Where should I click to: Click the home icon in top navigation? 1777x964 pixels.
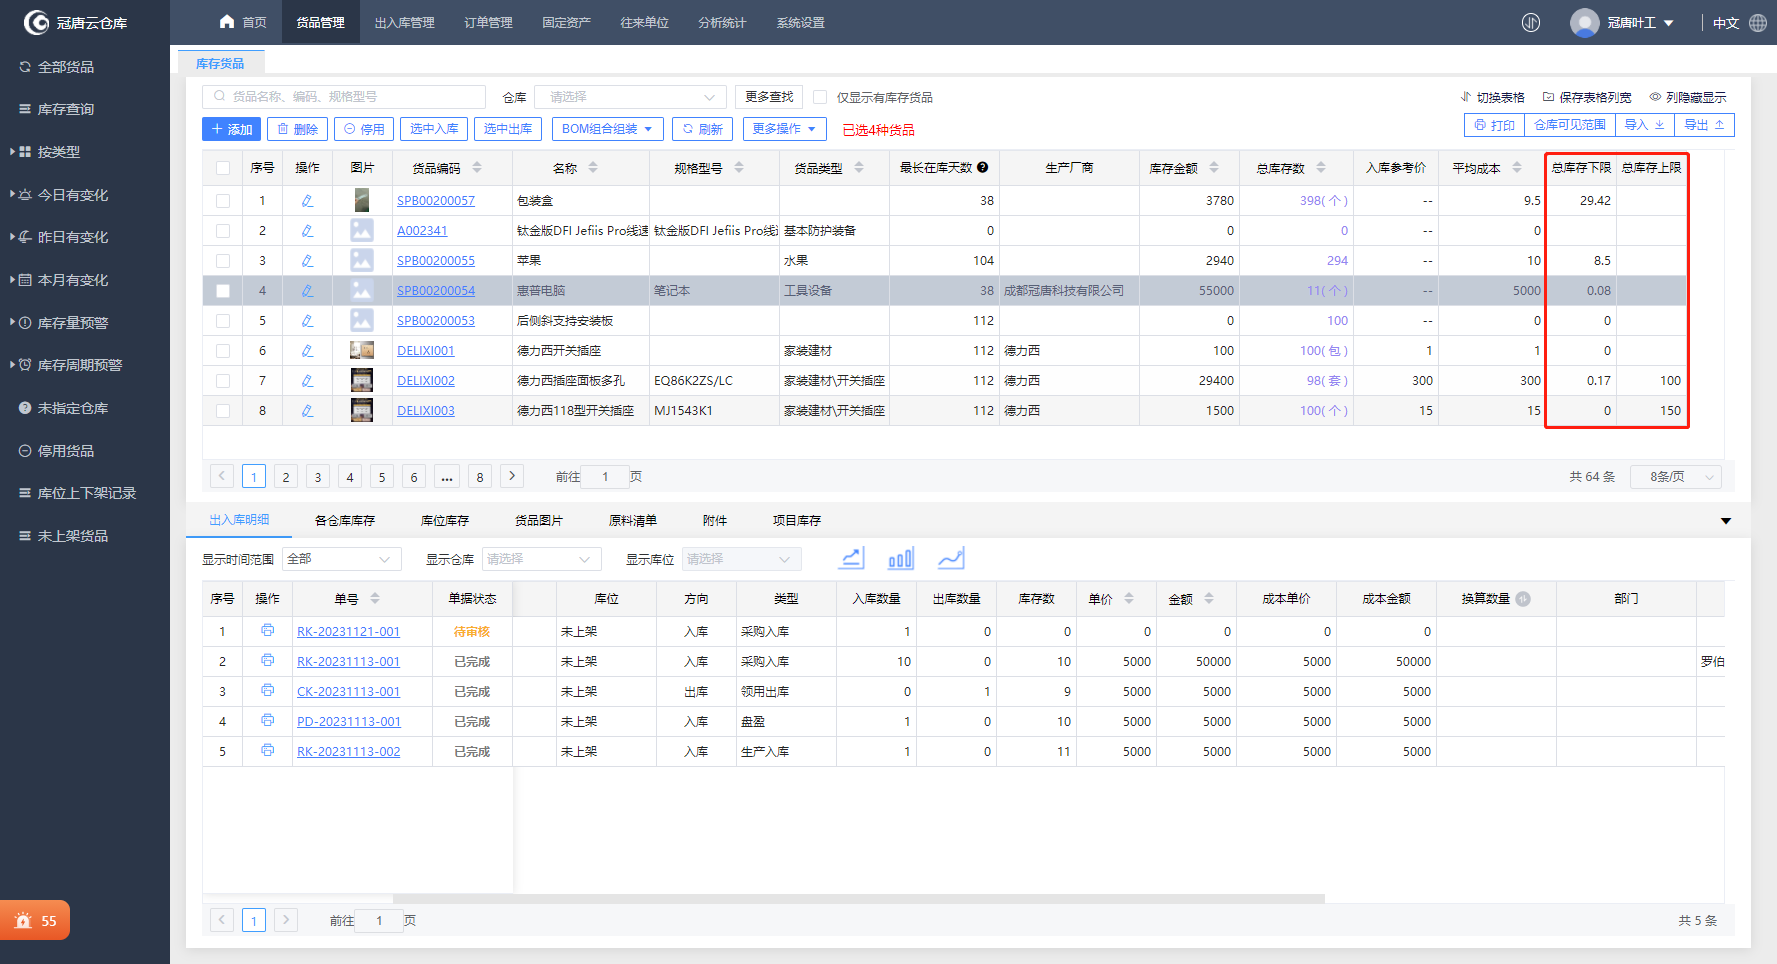click(x=227, y=22)
